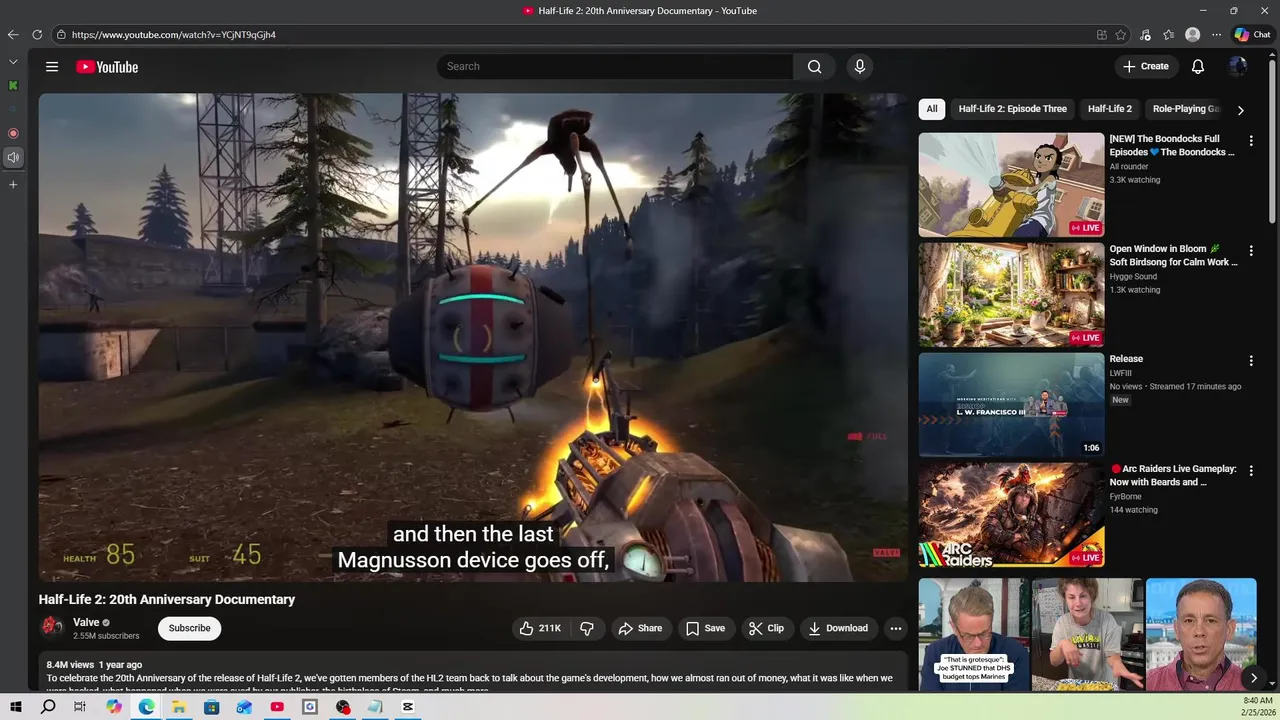Open the Open Window in Bloom thumbnail
Viewport: 1280px width, 720px height.
point(1011,295)
